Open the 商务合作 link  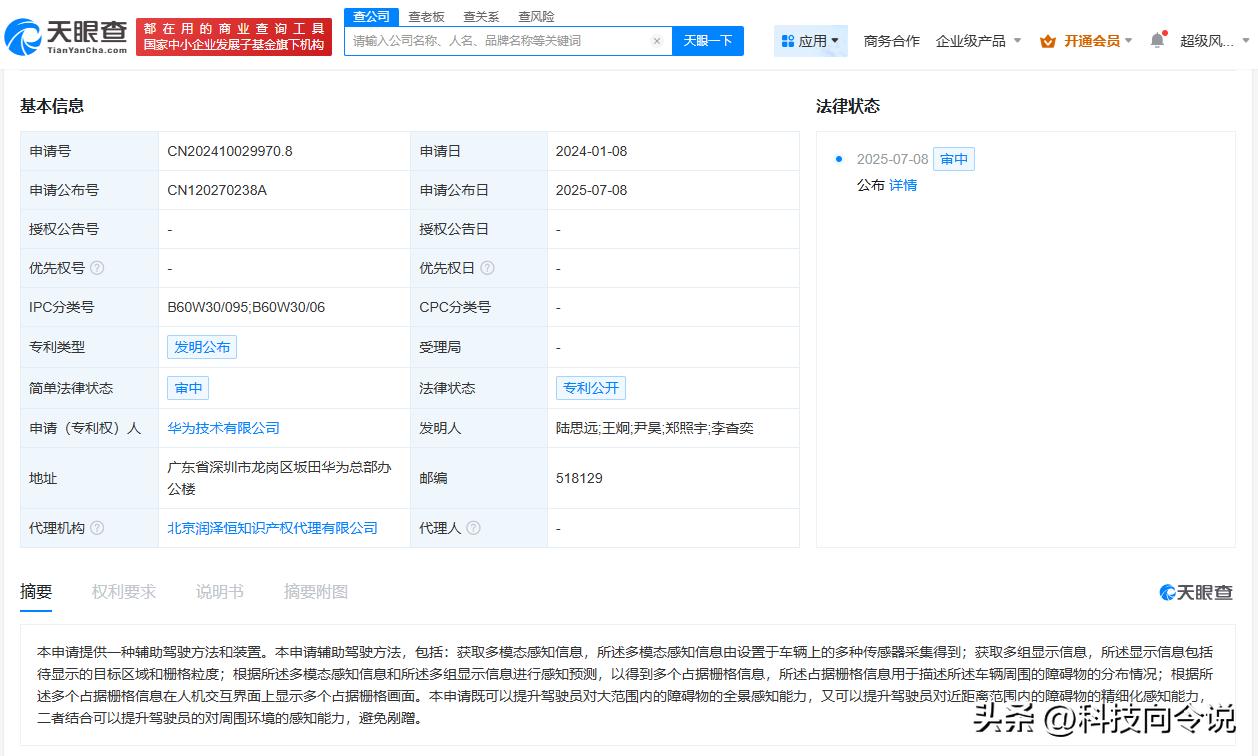click(891, 41)
